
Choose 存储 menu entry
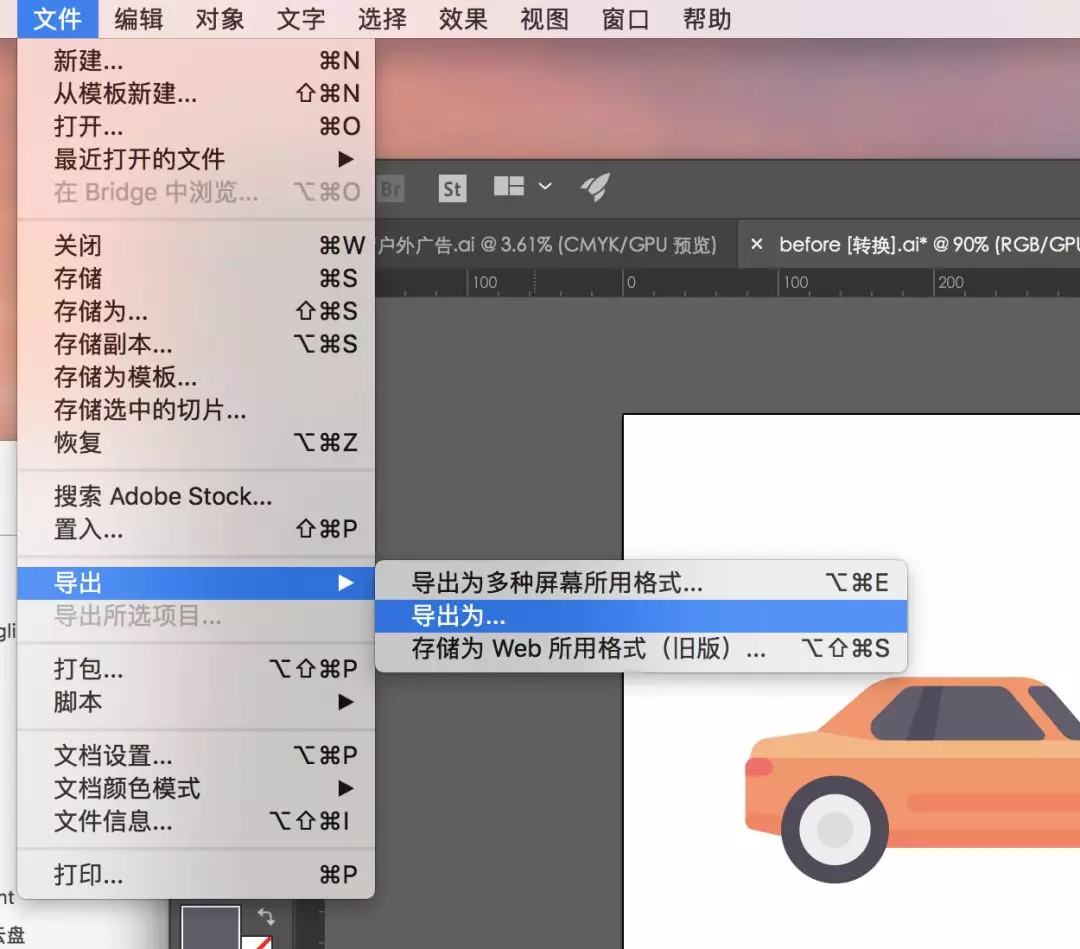[196, 278]
